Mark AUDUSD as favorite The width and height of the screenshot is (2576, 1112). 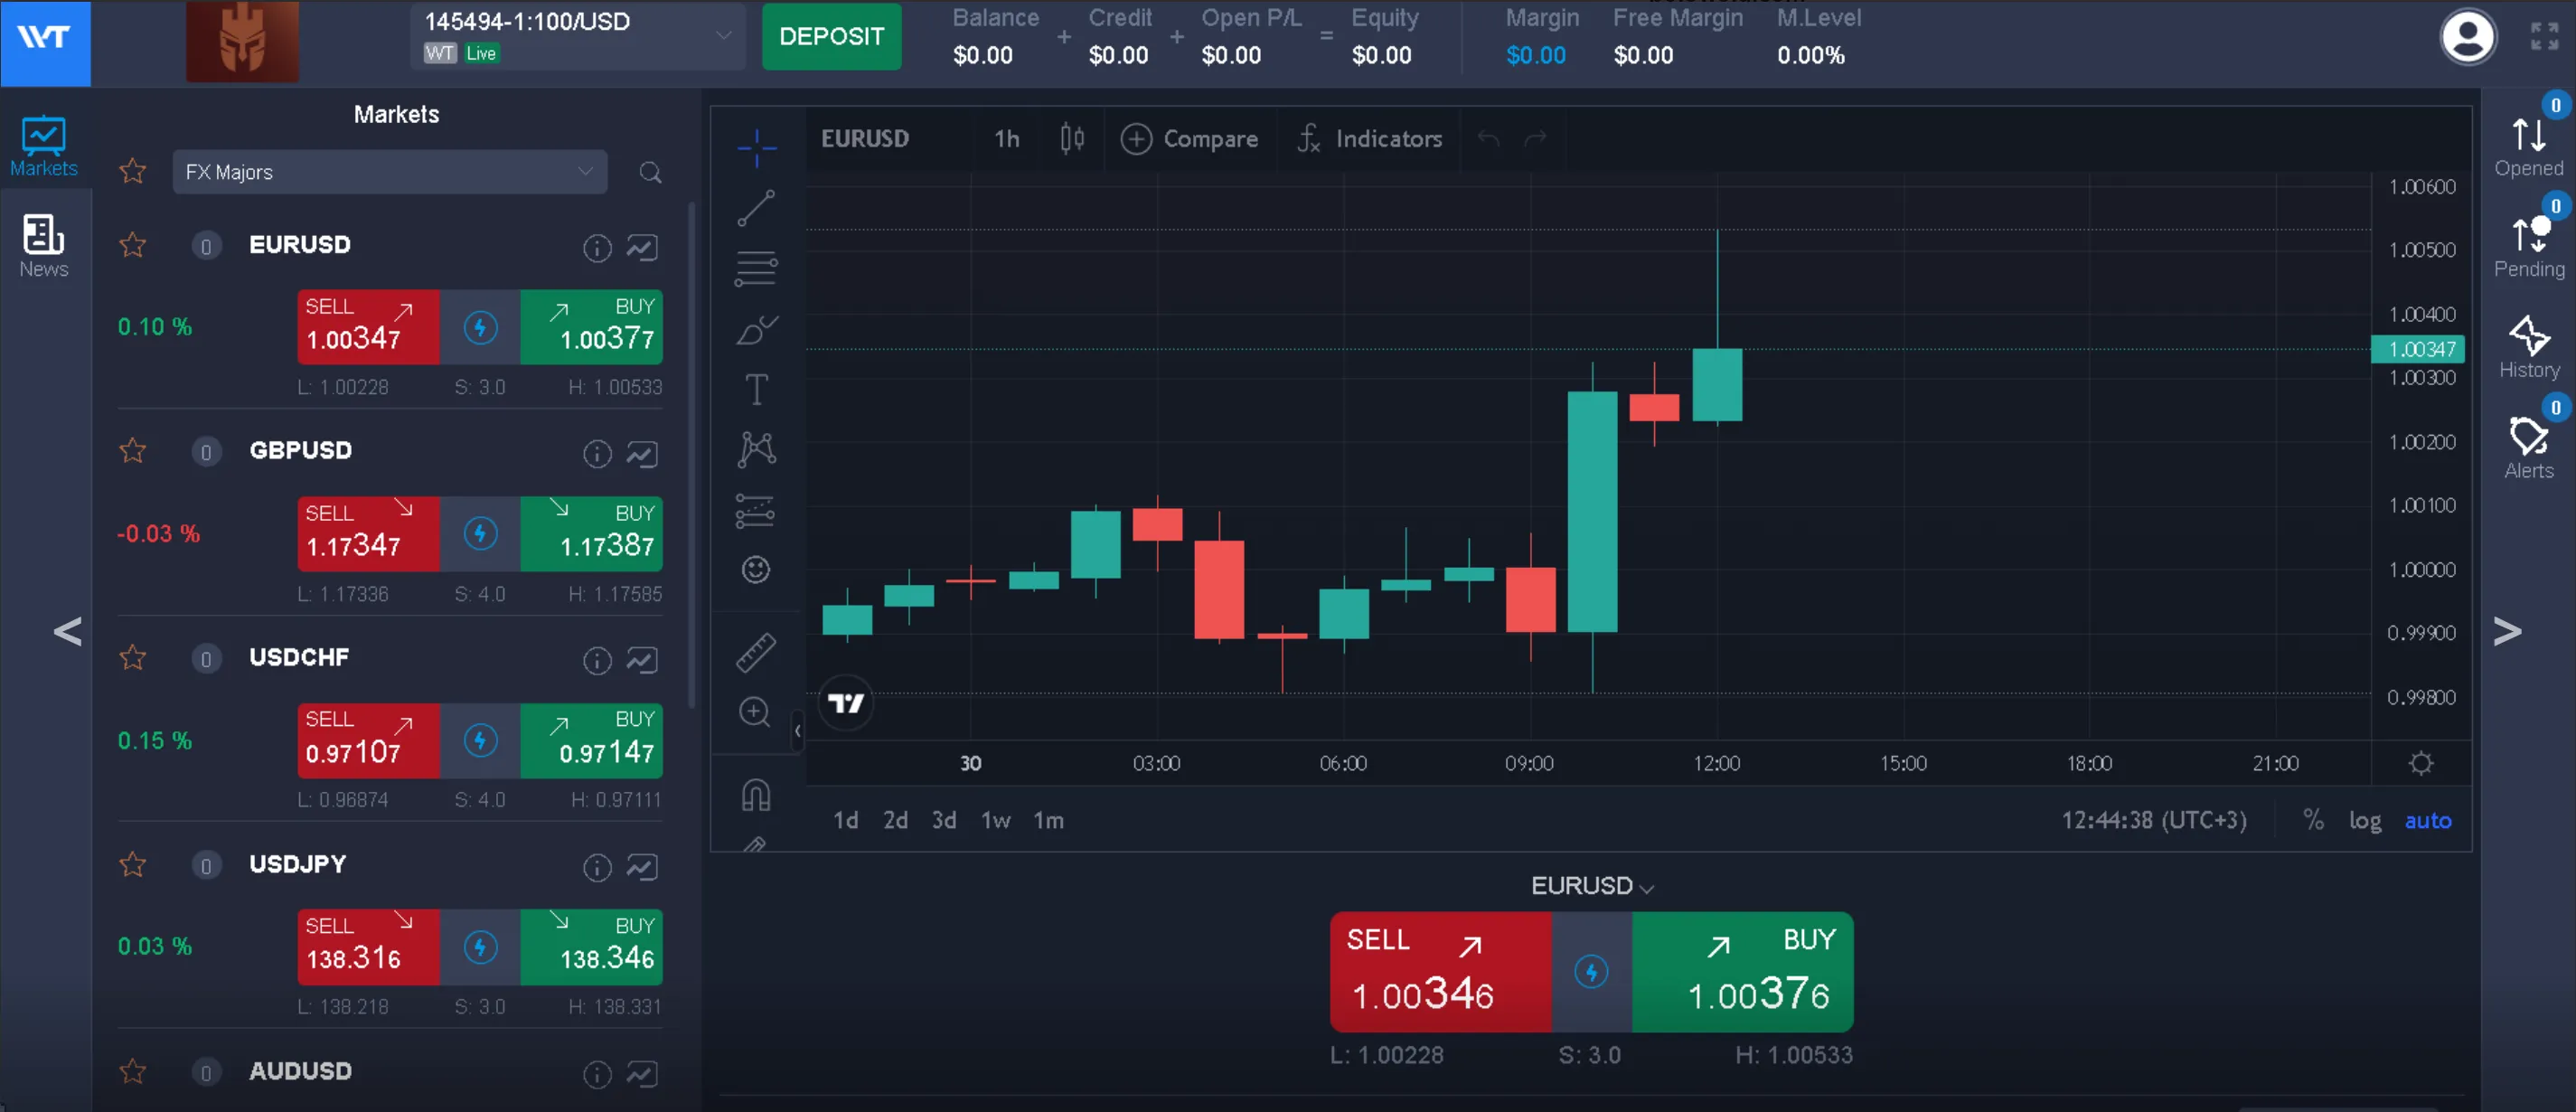point(133,1071)
